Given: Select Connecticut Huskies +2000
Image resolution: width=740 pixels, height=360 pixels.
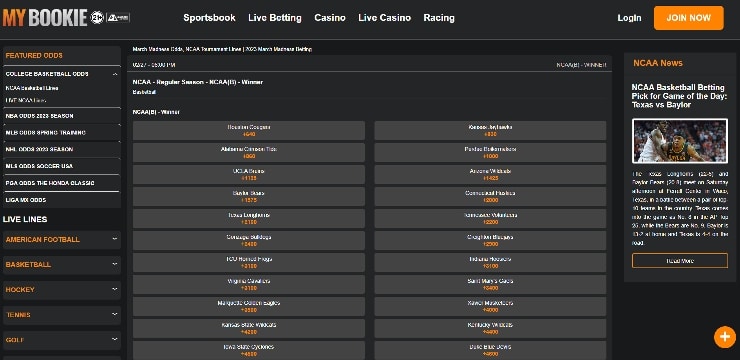Looking at the screenshot, I should (490, 197).
